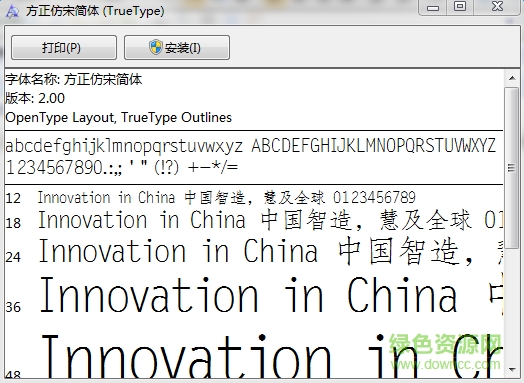Close the font viewer window
This screenshot has height=383, width=524.
pos(497,7)
